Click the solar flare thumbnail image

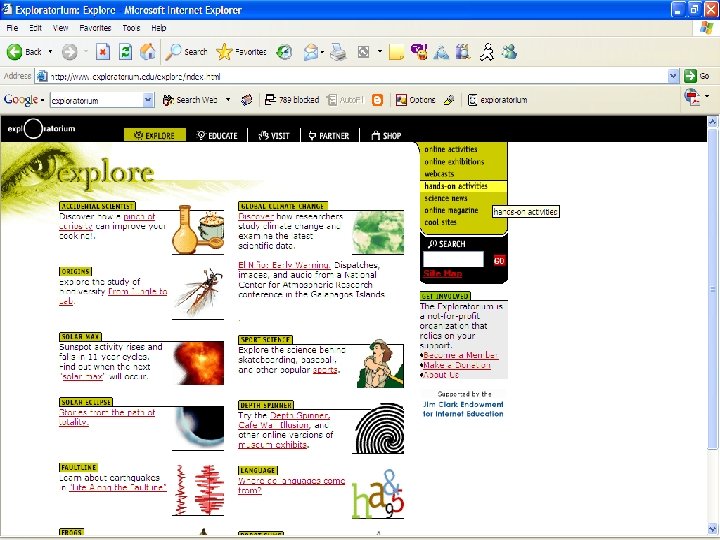point(198,363)
